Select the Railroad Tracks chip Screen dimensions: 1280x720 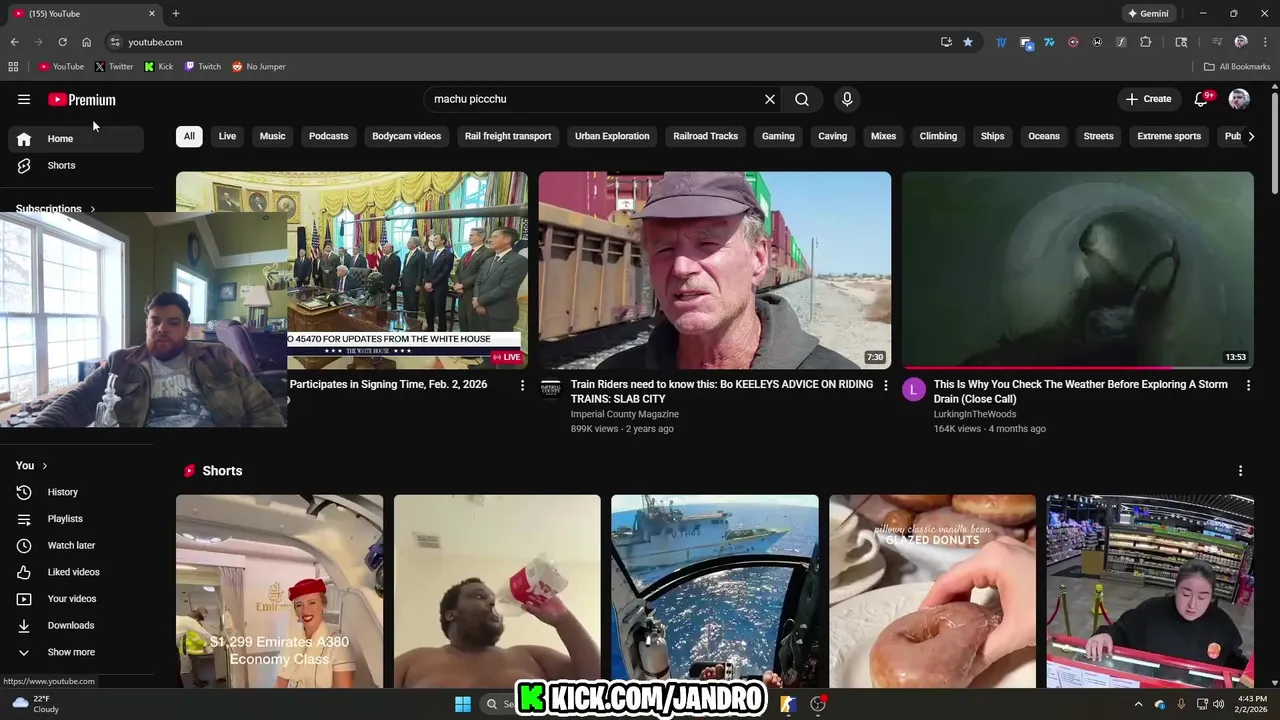pyautogui.click(x=705, y=136)
